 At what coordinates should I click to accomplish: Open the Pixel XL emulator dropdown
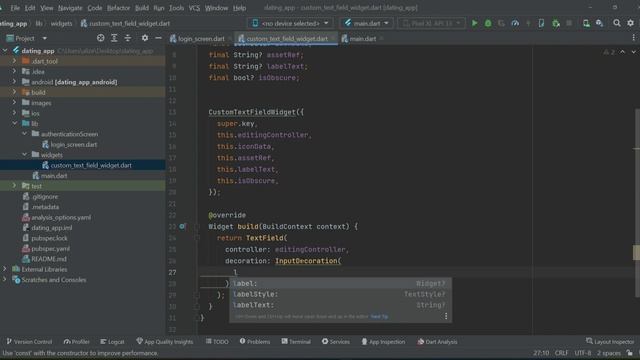[x=431, y=23]
